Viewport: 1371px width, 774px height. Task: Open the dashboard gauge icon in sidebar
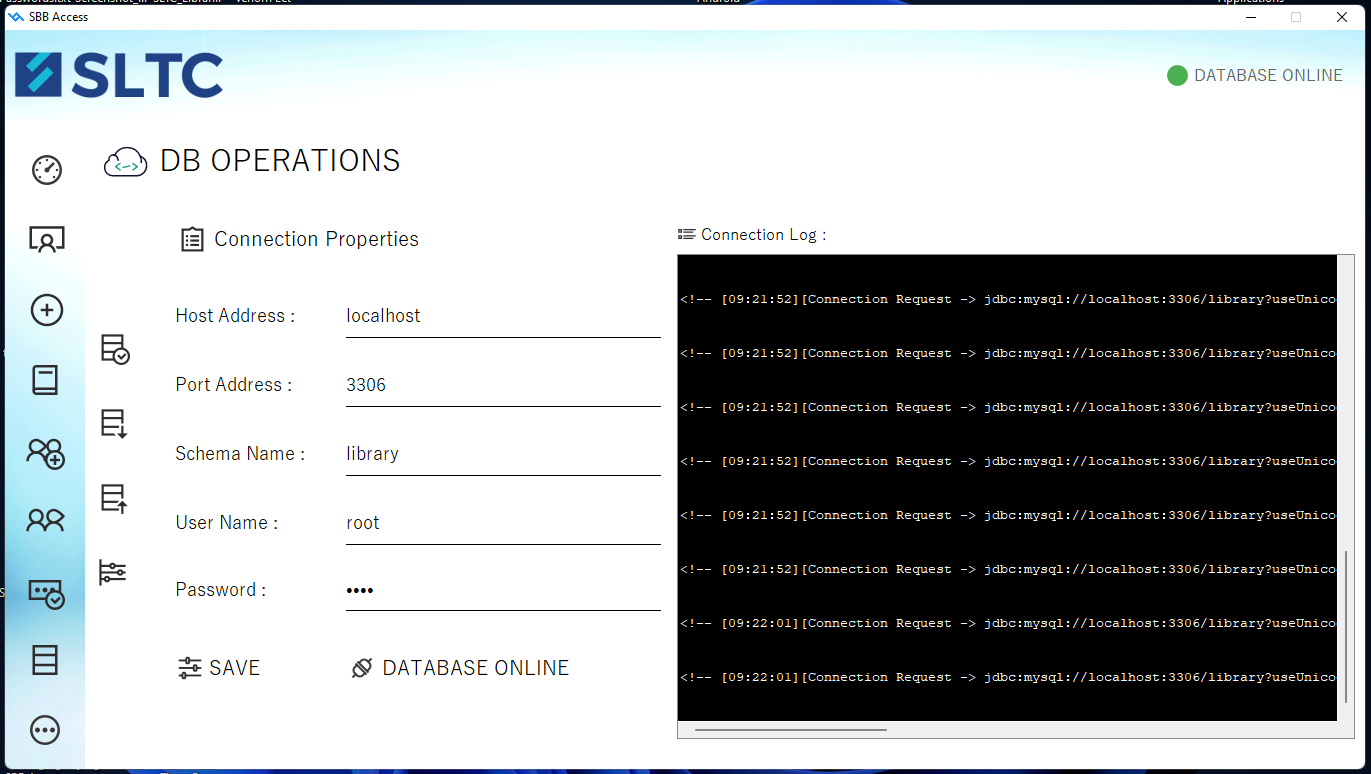coord(47,170)
